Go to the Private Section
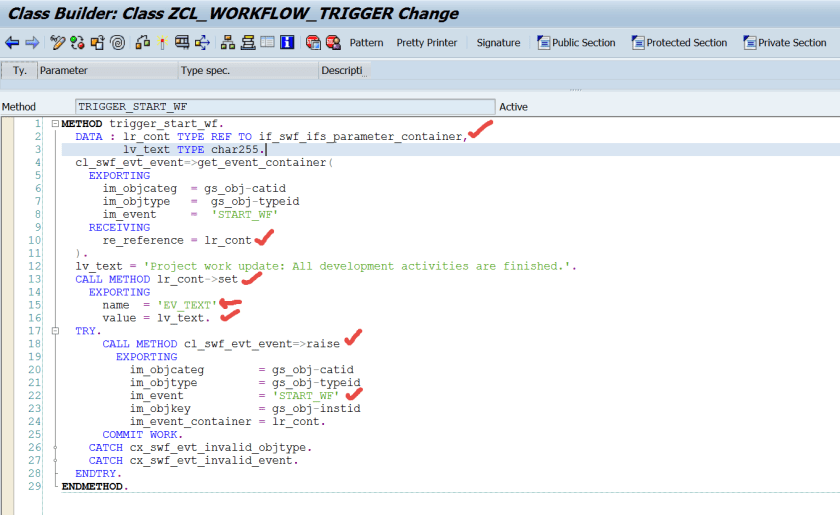 pyautogui.click(x=785, y=43)
